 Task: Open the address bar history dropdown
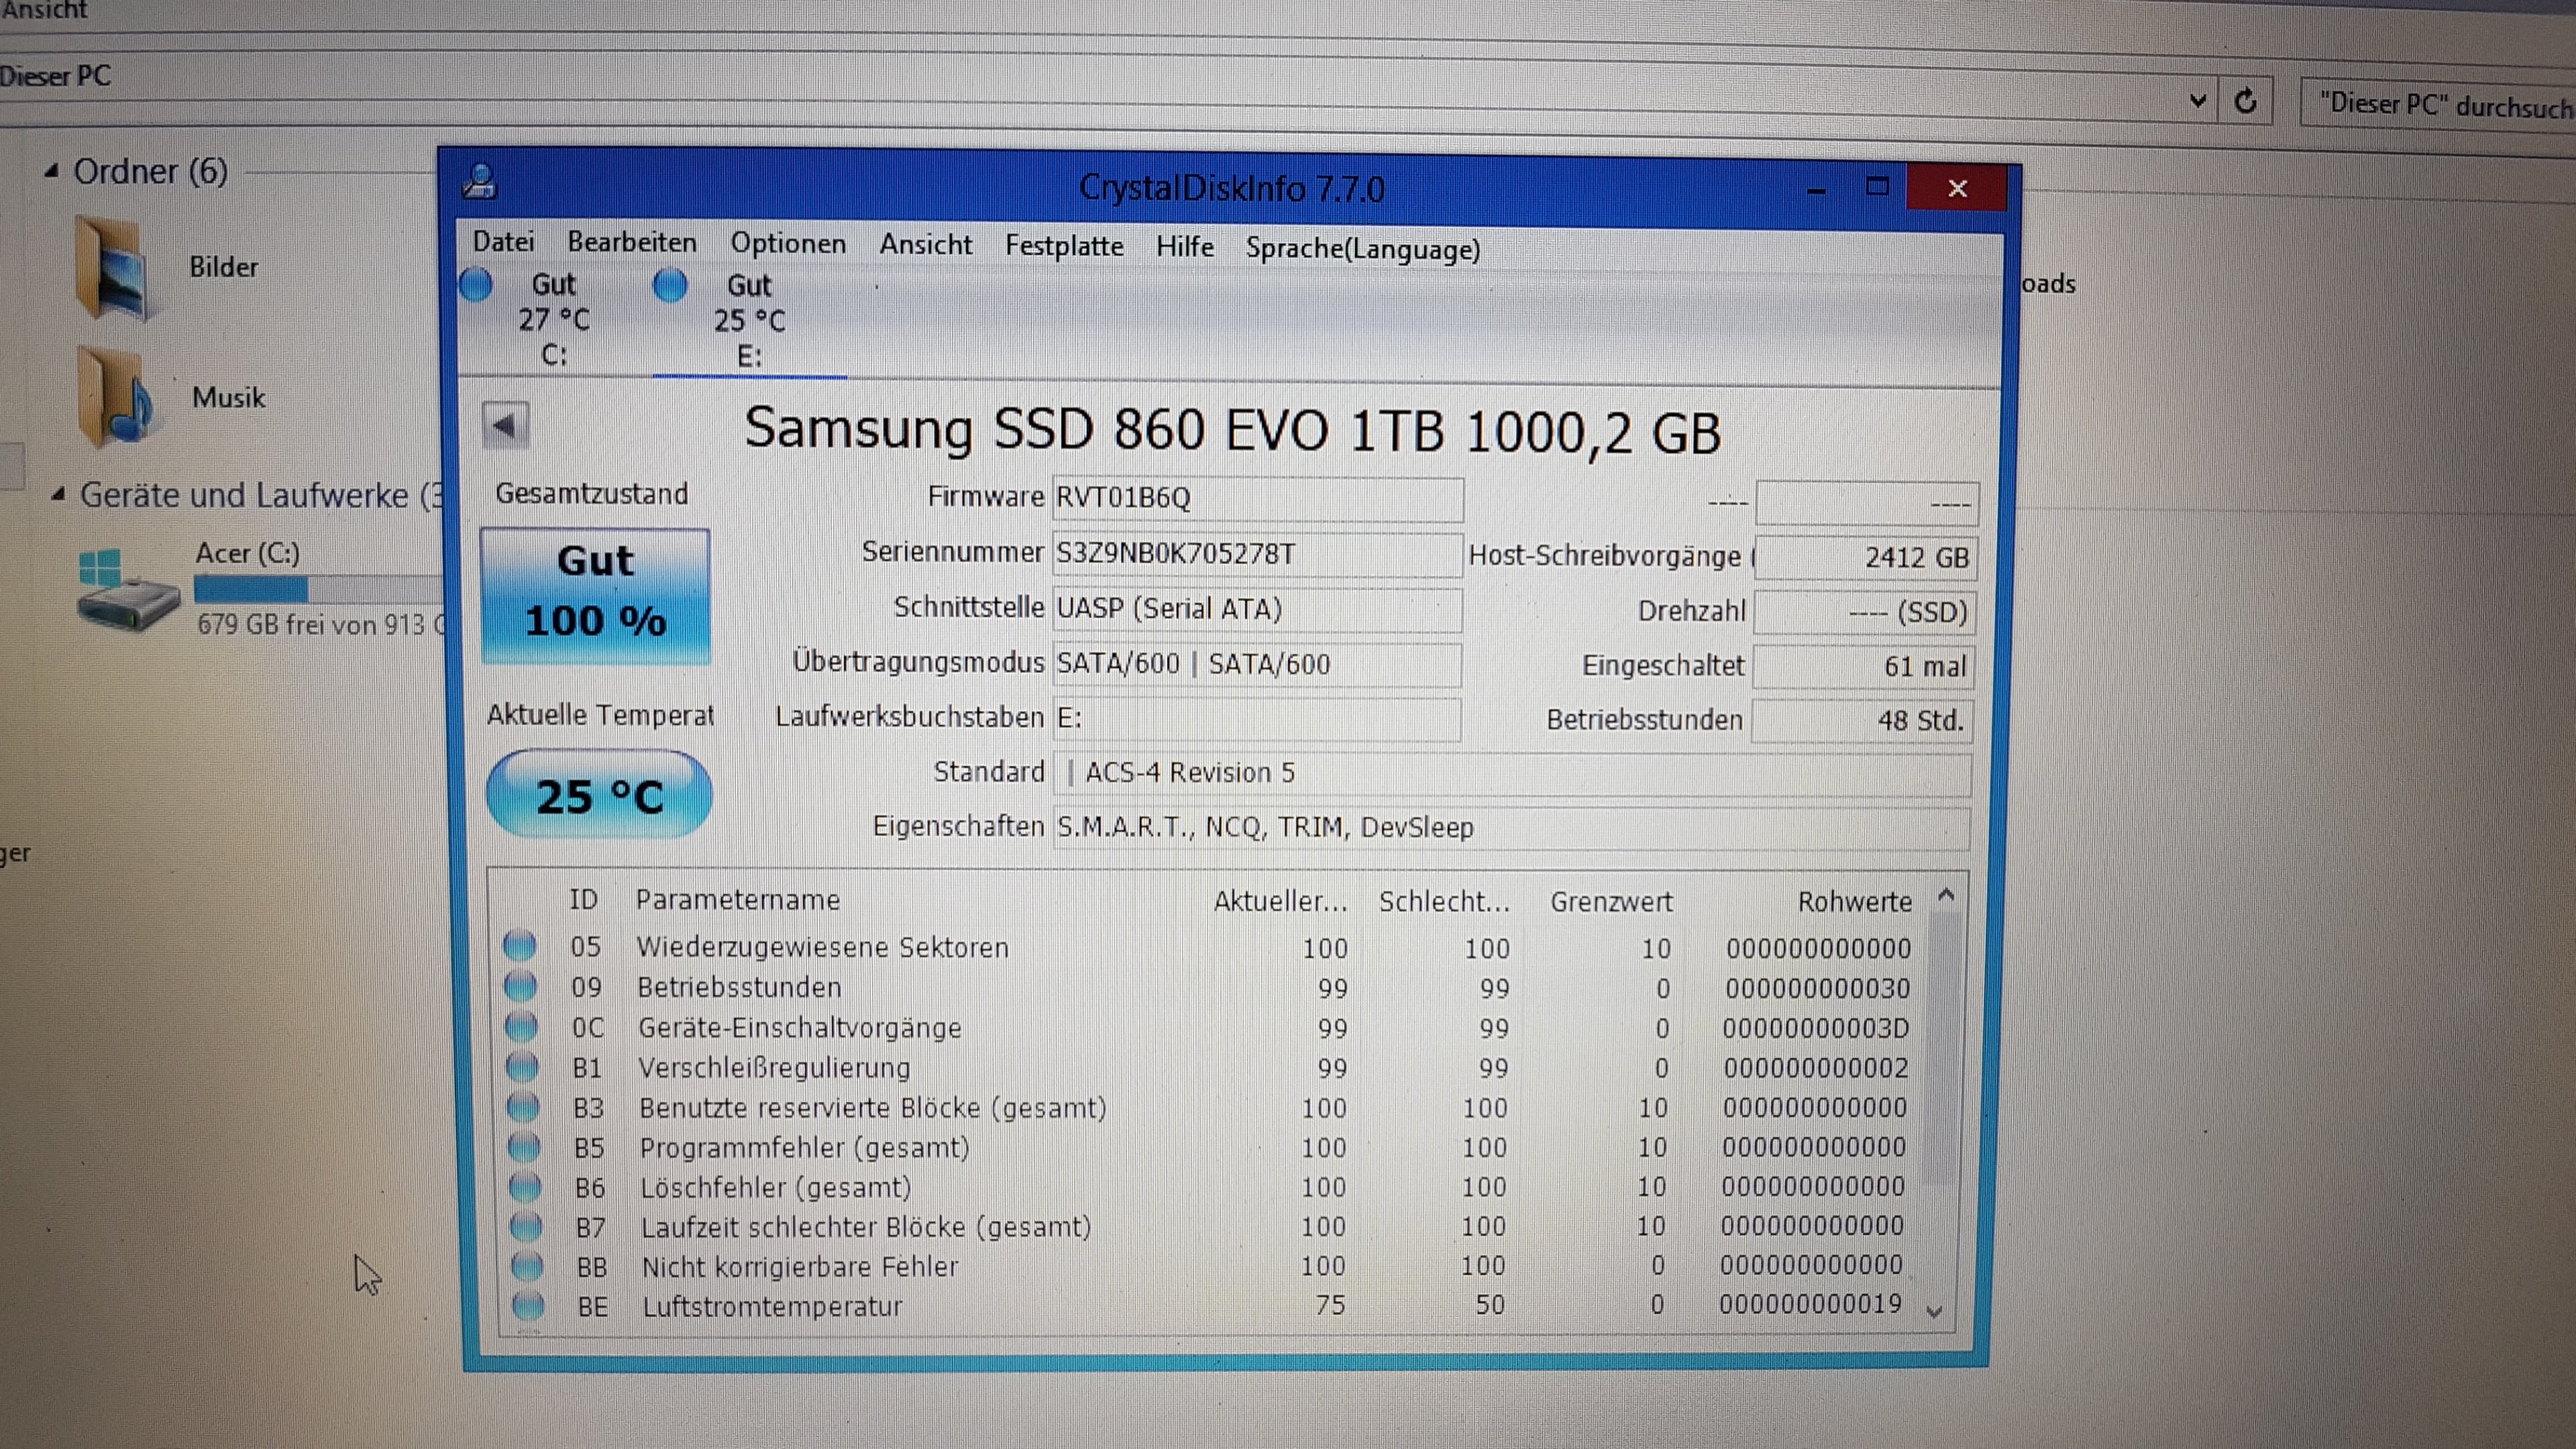2197,100
